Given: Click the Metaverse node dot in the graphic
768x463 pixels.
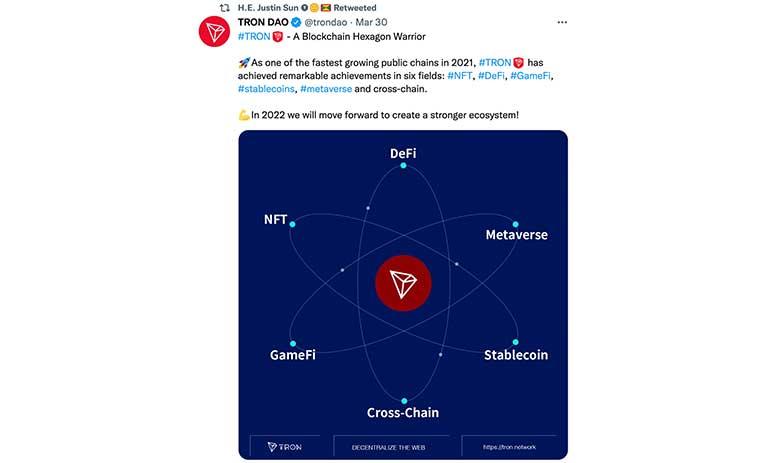Looking at the screenshot, I should [x=515, y=224].
